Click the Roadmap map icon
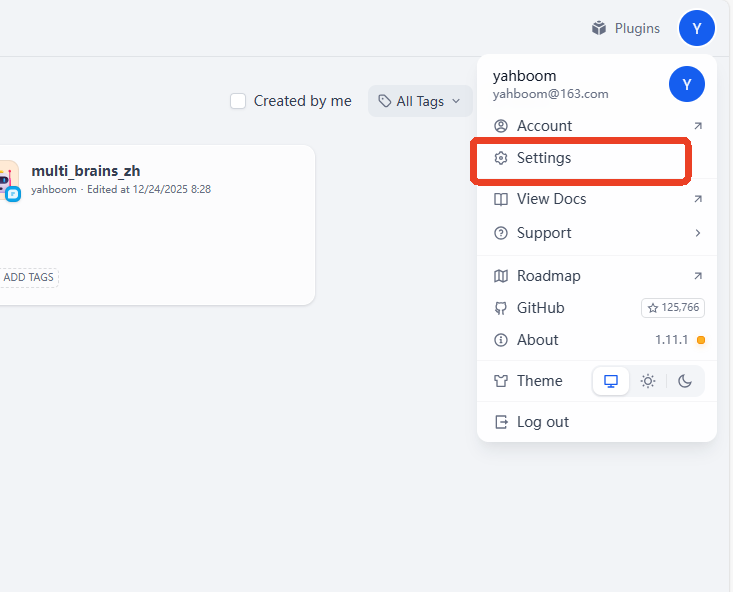This screenshot has height=592, width=733. click(x=501, y=276)
